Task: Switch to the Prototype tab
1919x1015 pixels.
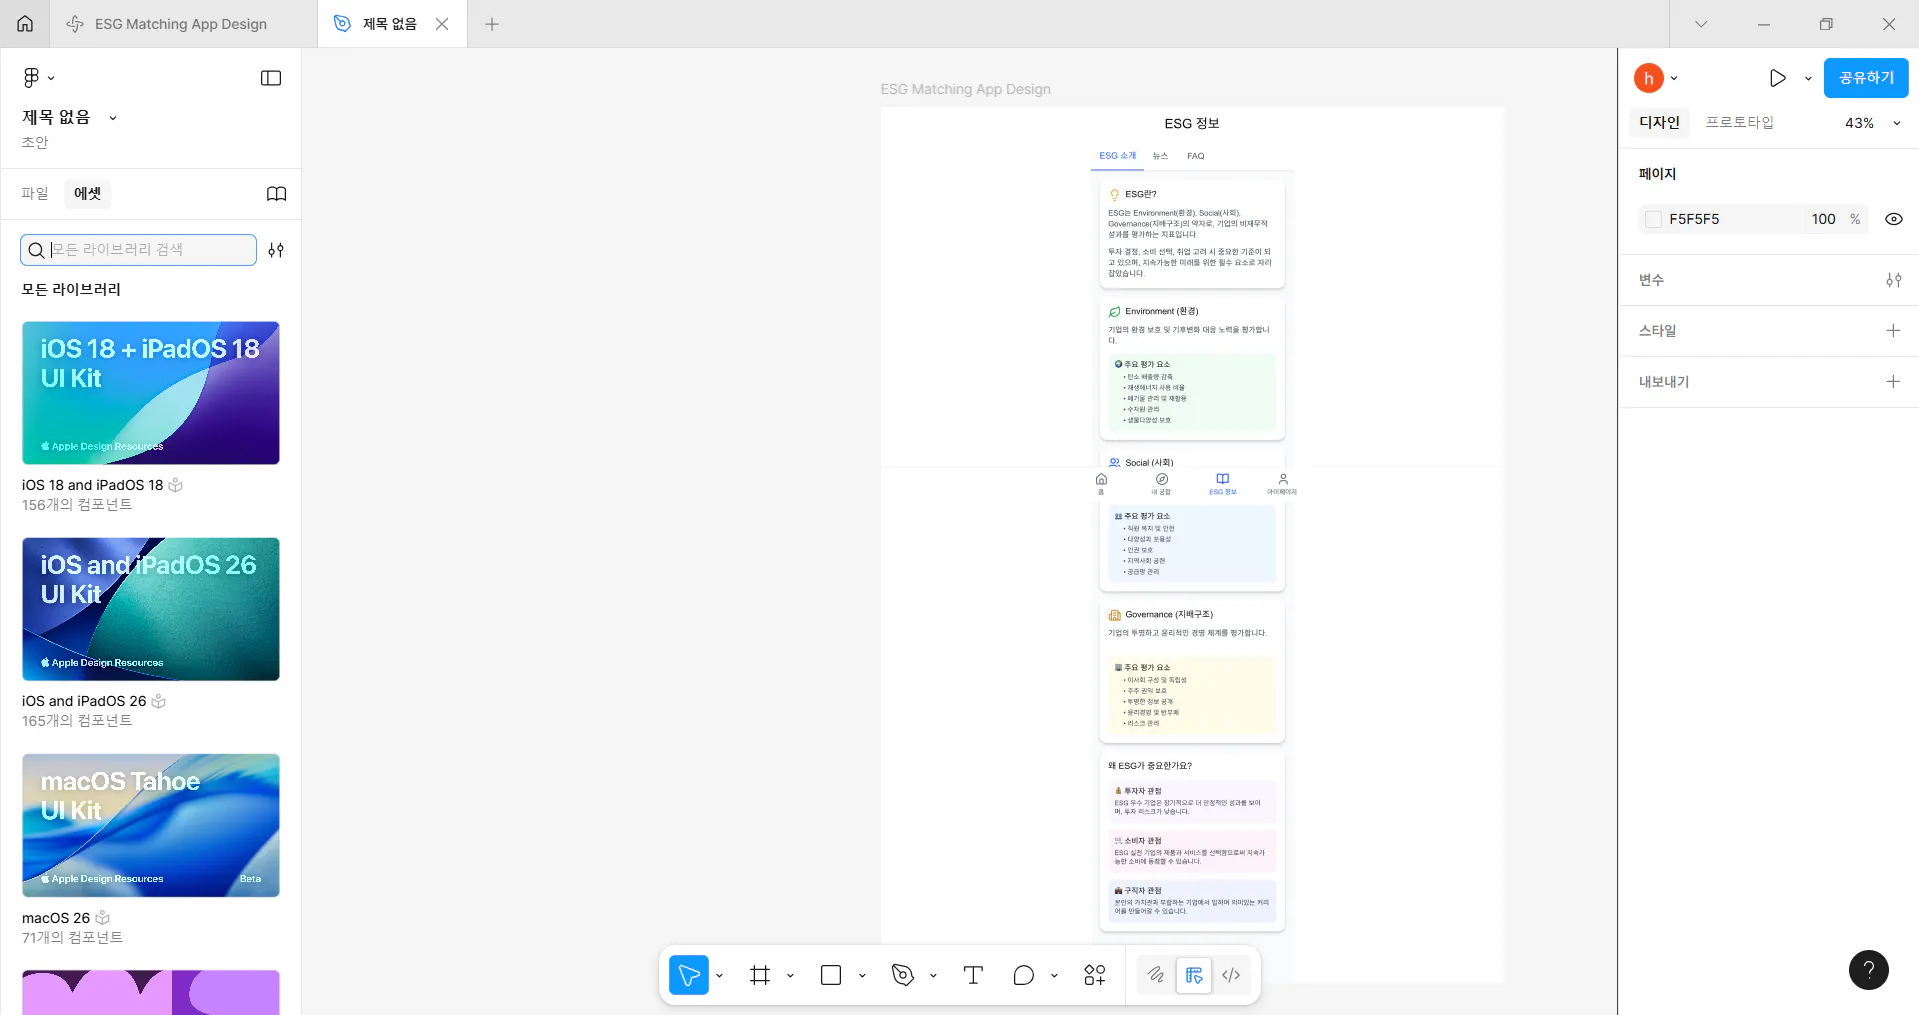Action: 1739,122
